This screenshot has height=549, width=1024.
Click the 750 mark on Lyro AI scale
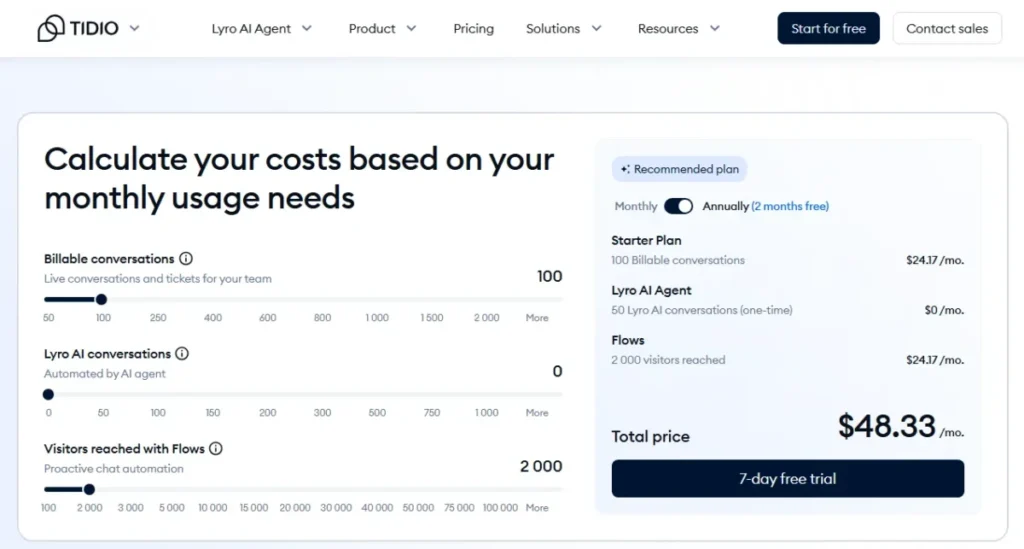[x=432, y=413]
